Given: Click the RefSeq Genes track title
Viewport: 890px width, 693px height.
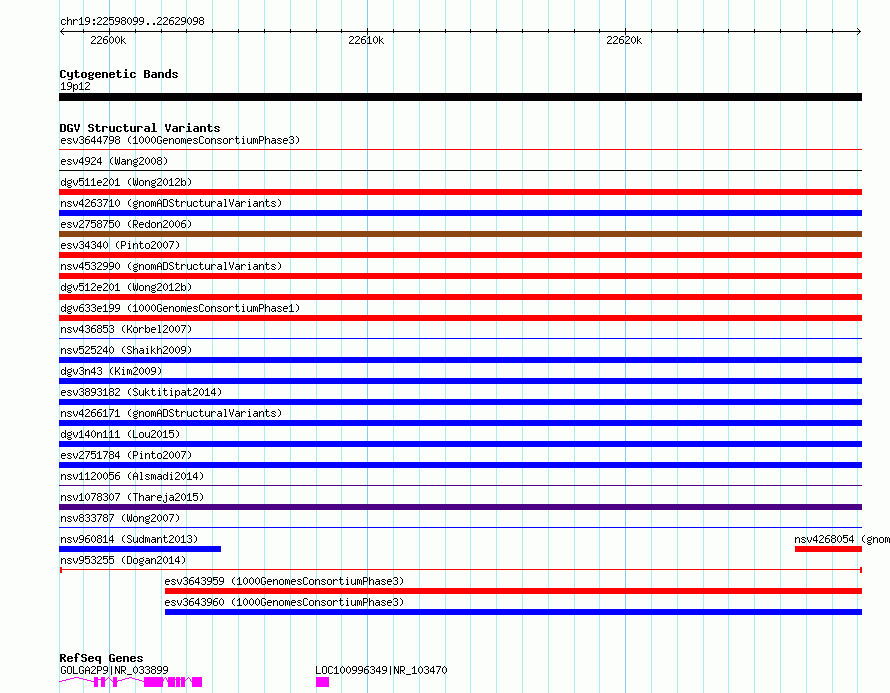Looking at the screenshot, I should 101,658.
